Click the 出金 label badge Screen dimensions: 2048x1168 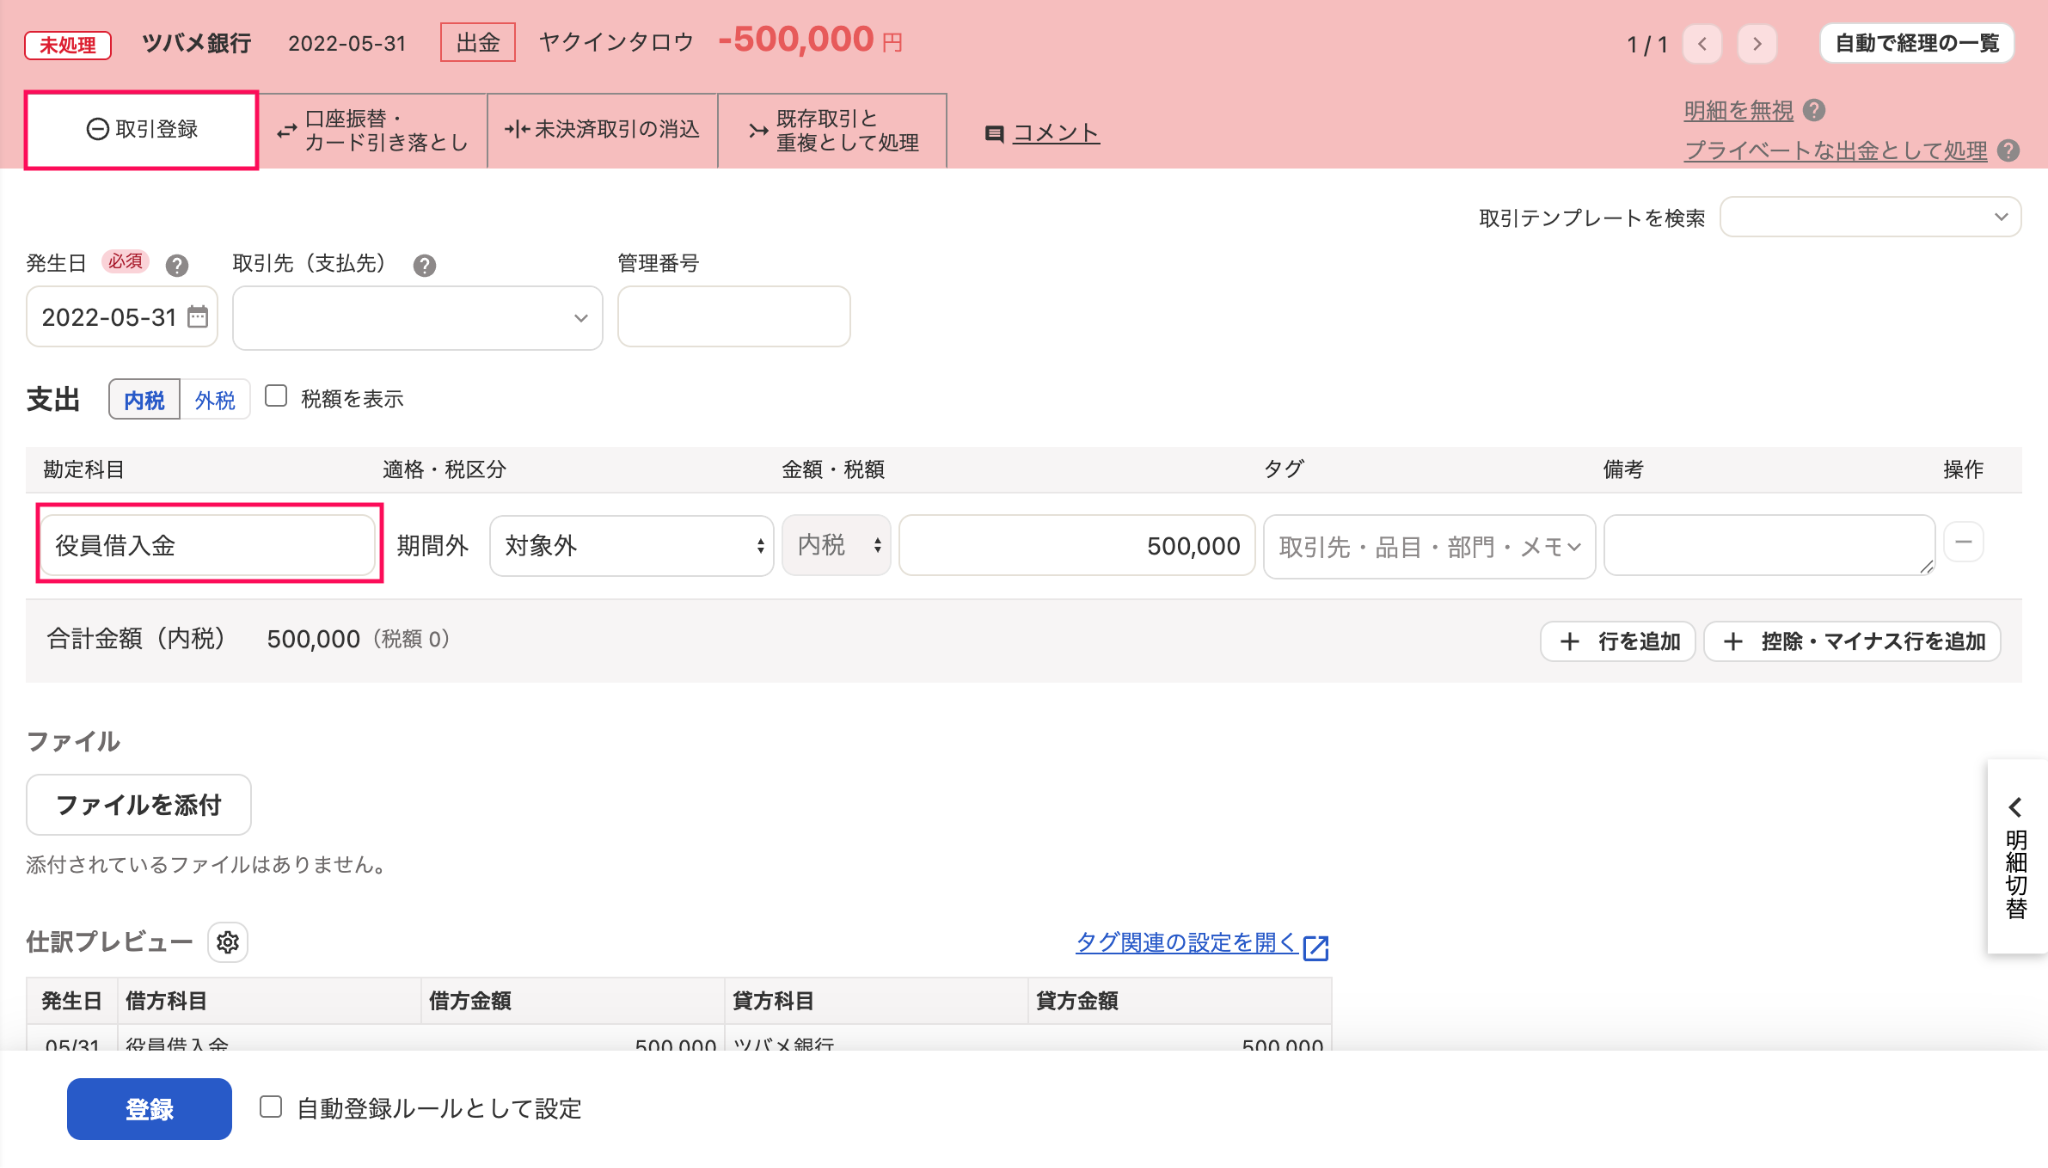pos(478,43)
